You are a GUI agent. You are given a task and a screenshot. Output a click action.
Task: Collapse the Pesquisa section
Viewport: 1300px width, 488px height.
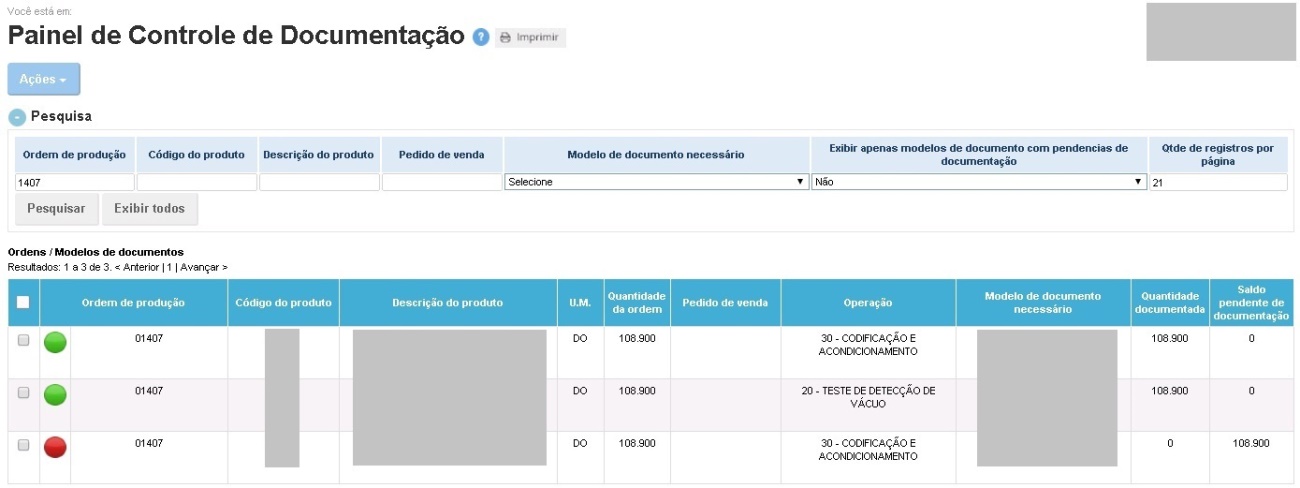tap(17, 117)
